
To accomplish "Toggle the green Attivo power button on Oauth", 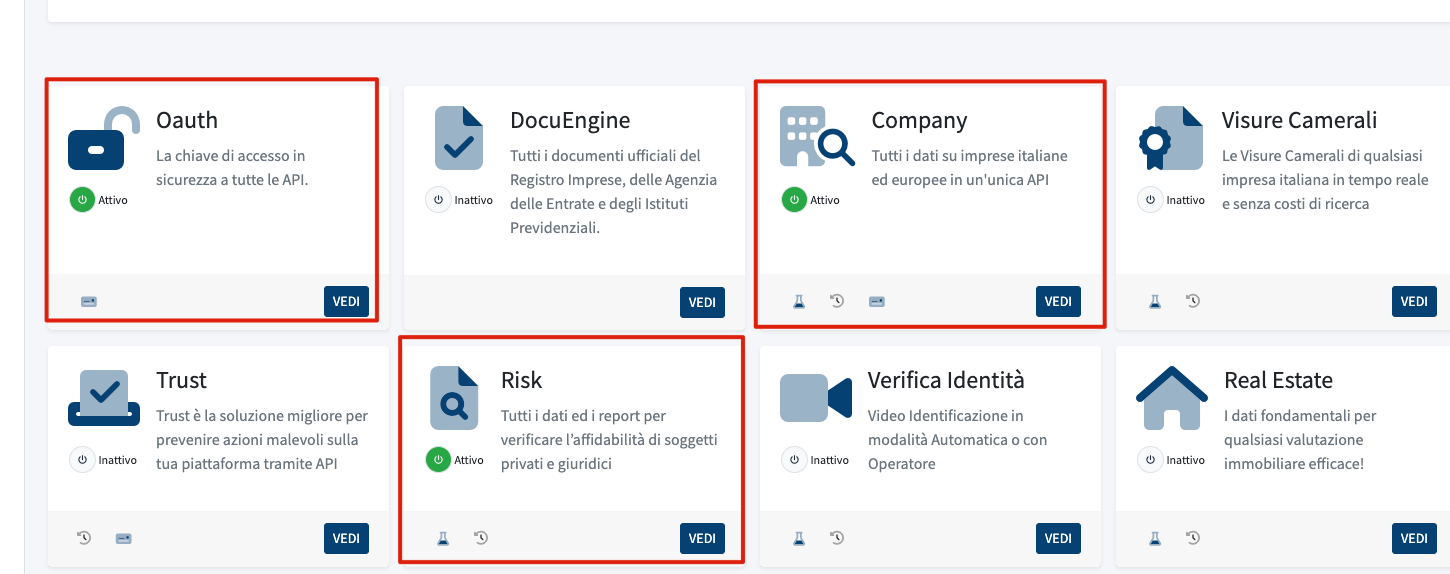I will pyautogui.click(x=82, y=199).
